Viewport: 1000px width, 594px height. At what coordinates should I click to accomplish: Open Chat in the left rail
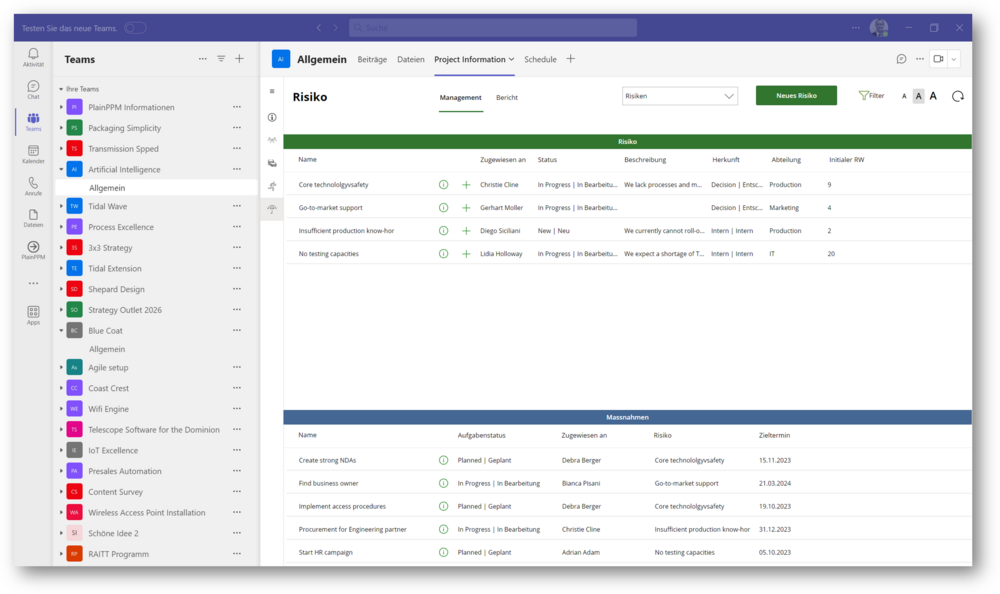(33, 88)
